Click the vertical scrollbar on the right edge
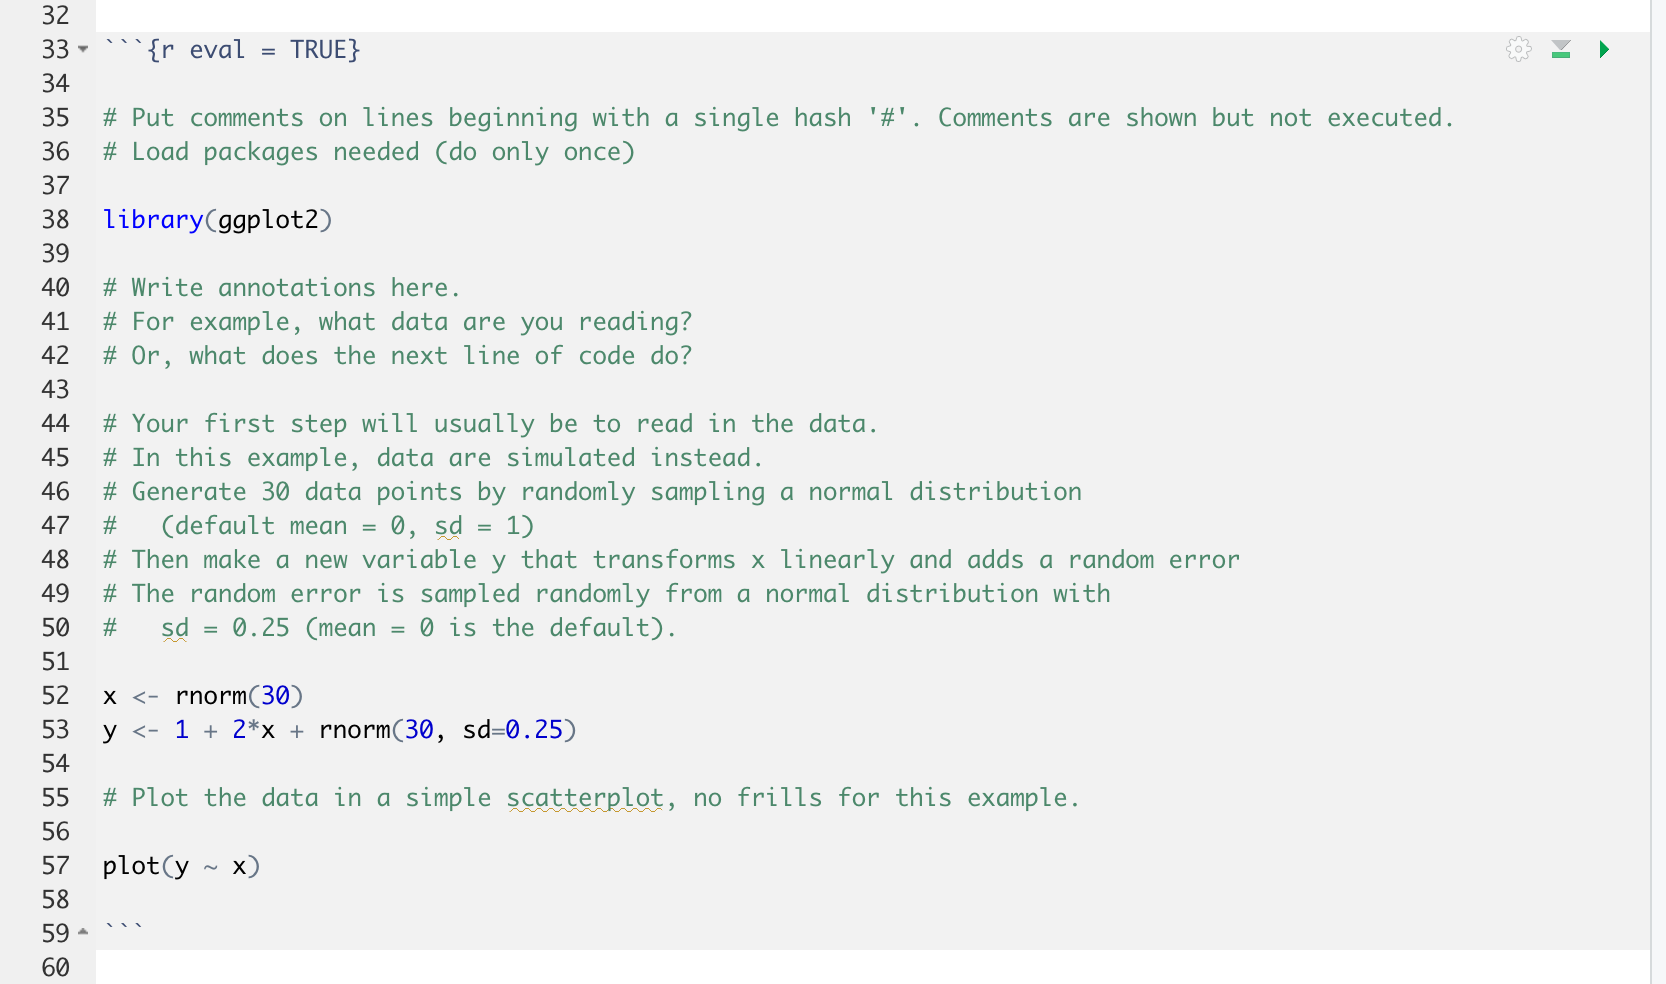This screenshot has height=984, width=1666. [1659, 490]
